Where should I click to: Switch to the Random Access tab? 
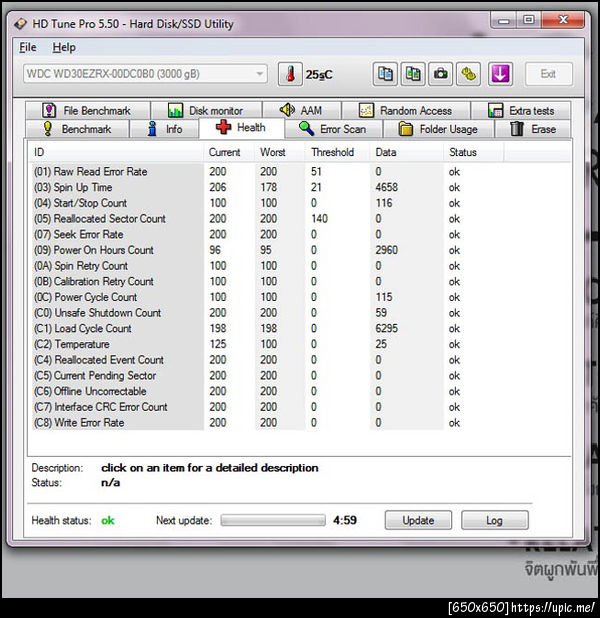(406, 110)
